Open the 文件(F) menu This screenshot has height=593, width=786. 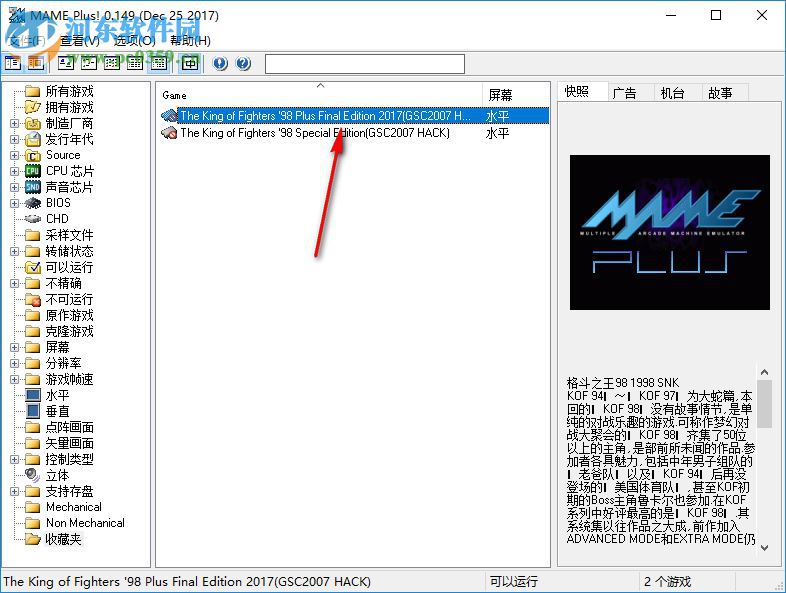27,41
